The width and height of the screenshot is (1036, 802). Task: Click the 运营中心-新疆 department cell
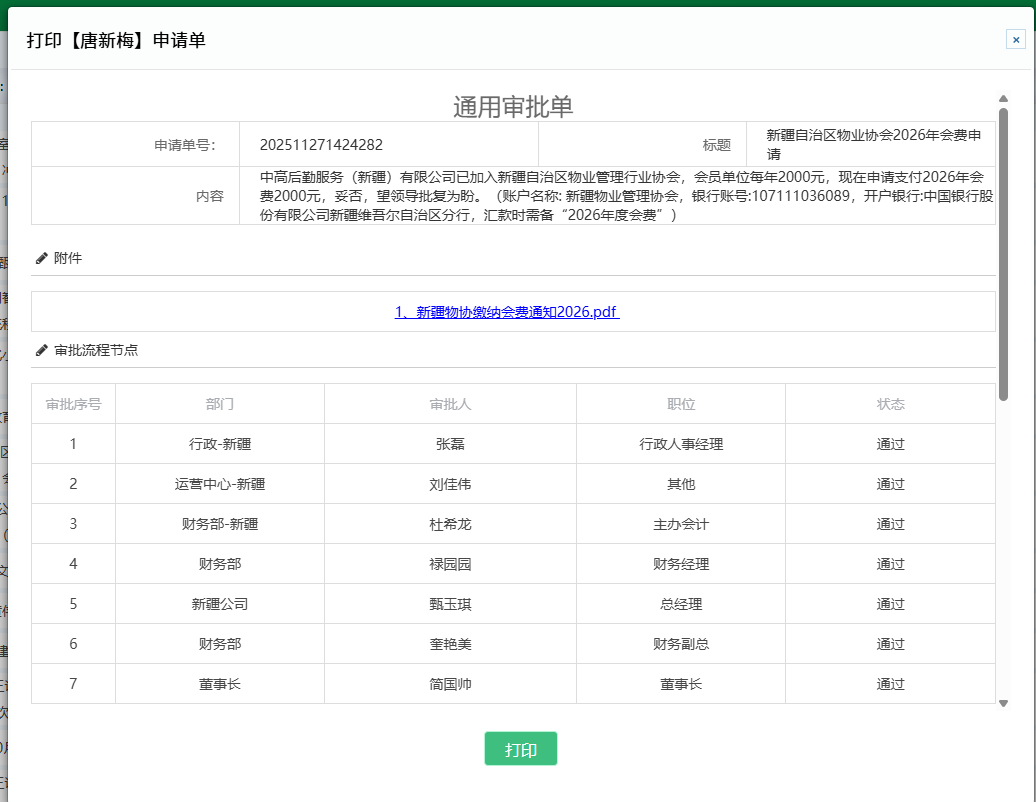pos(220,484)
